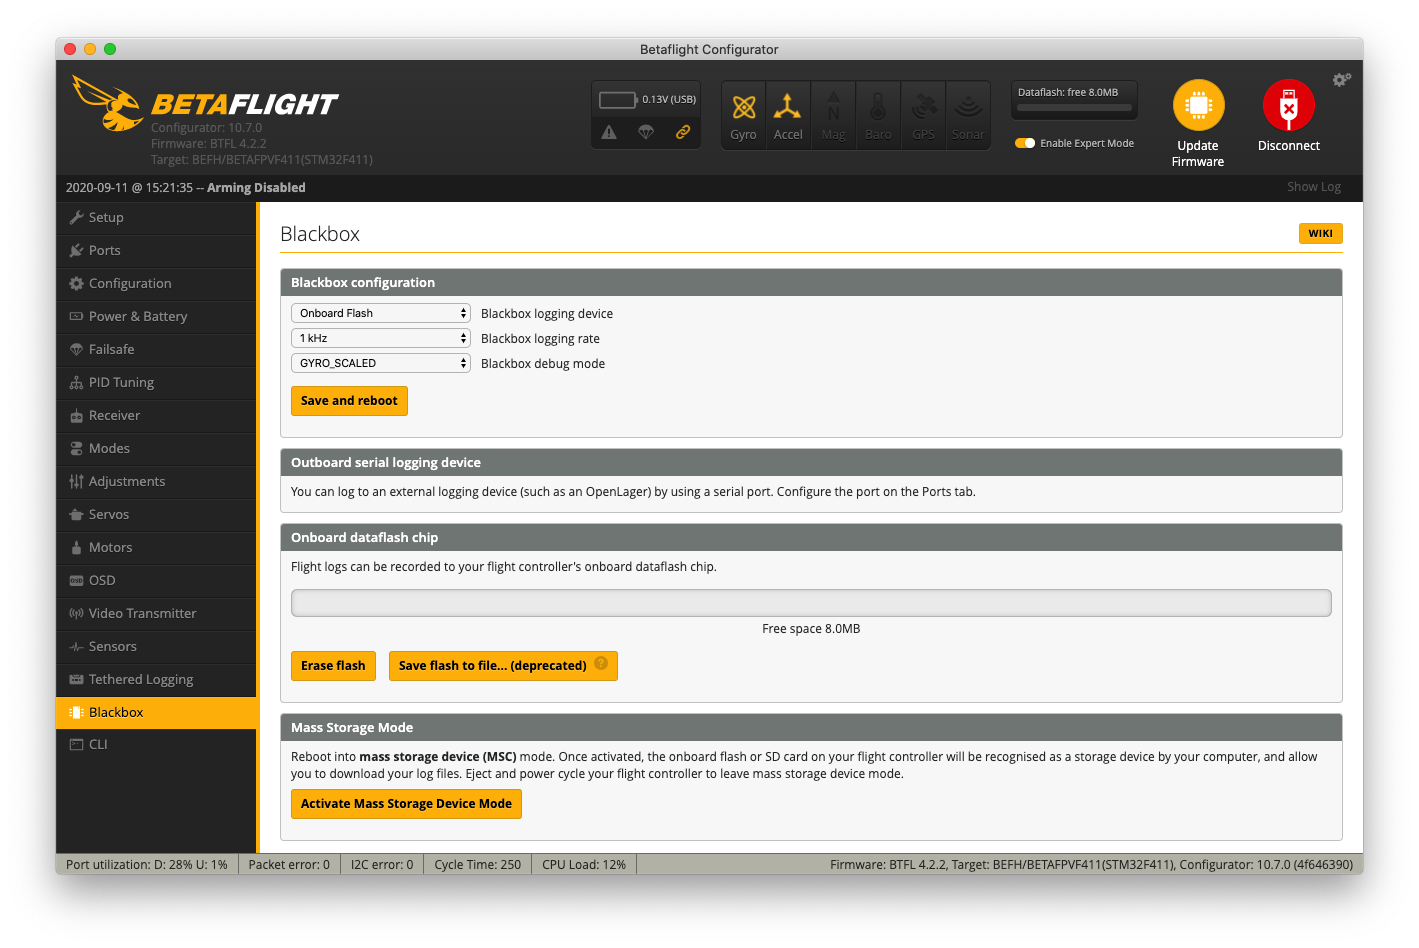Click the battery voltage indicator icon
This screenshot has width=1419, height=948.
point(618,100)
